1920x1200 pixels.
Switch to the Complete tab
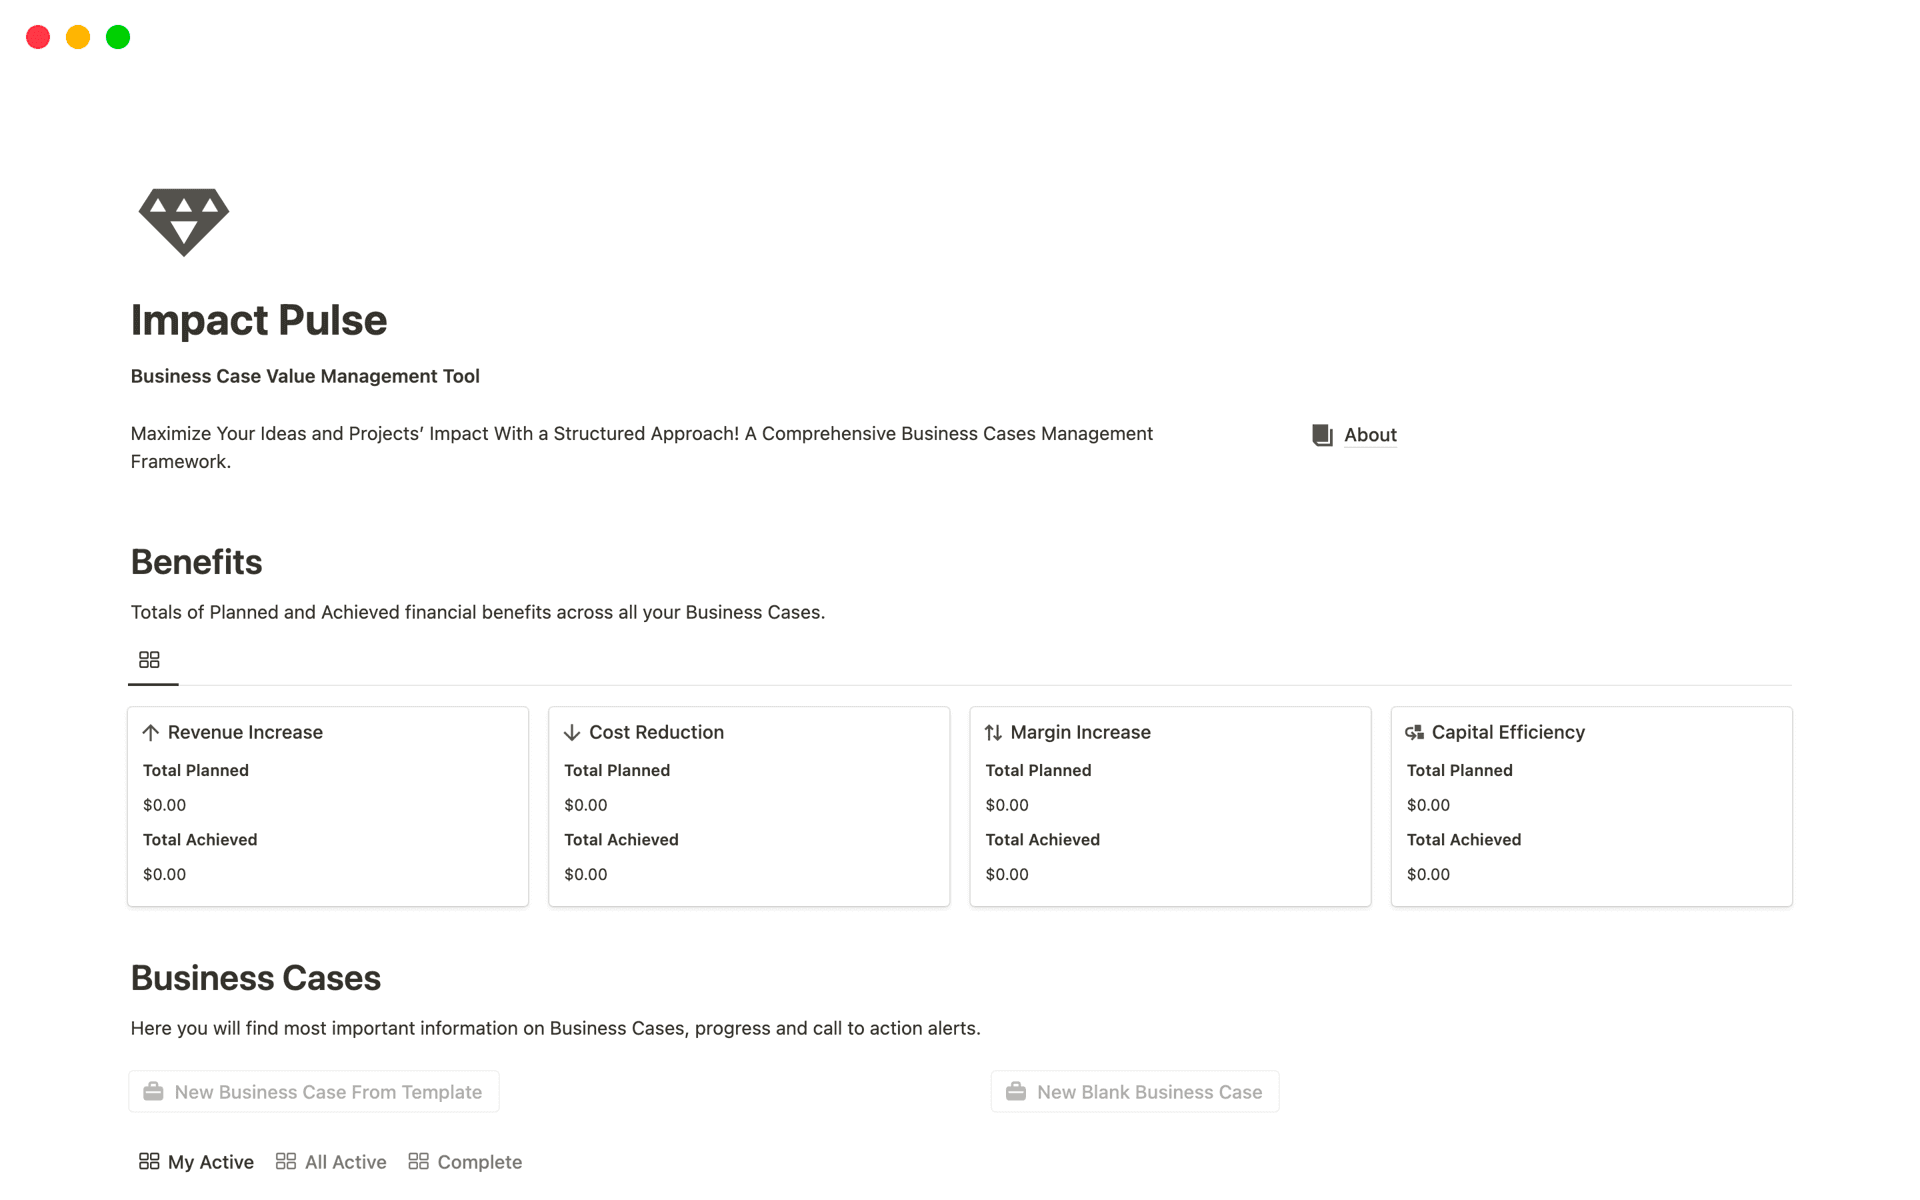click(466, 1162)
